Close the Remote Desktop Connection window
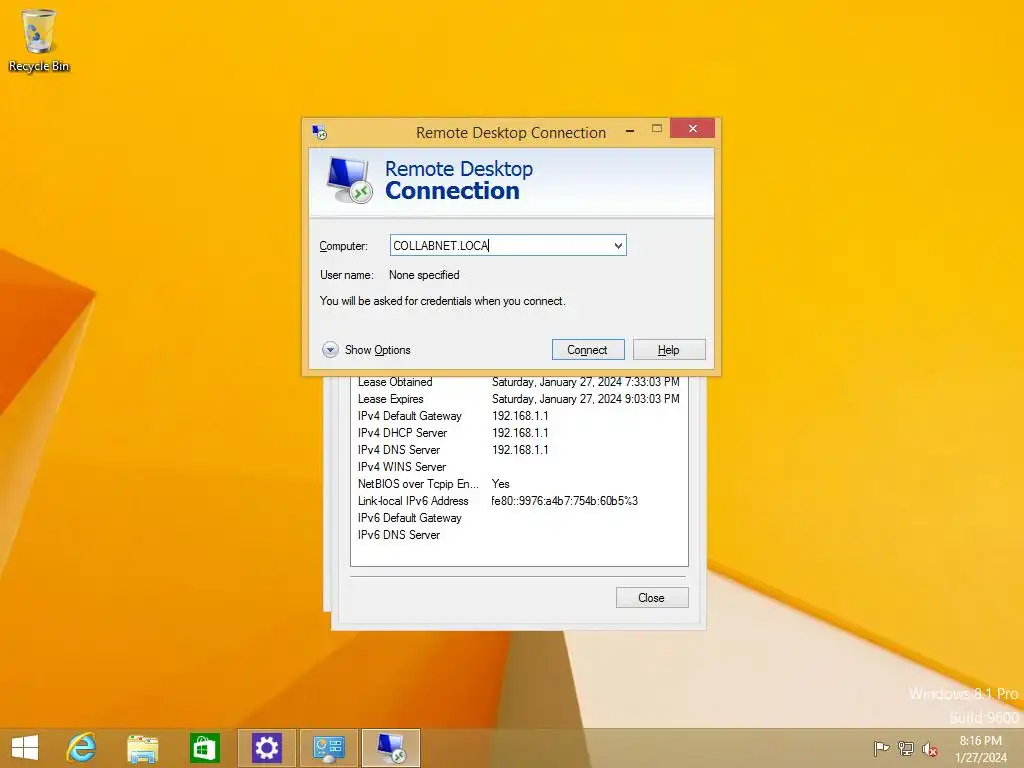 [x=692, y=129]
